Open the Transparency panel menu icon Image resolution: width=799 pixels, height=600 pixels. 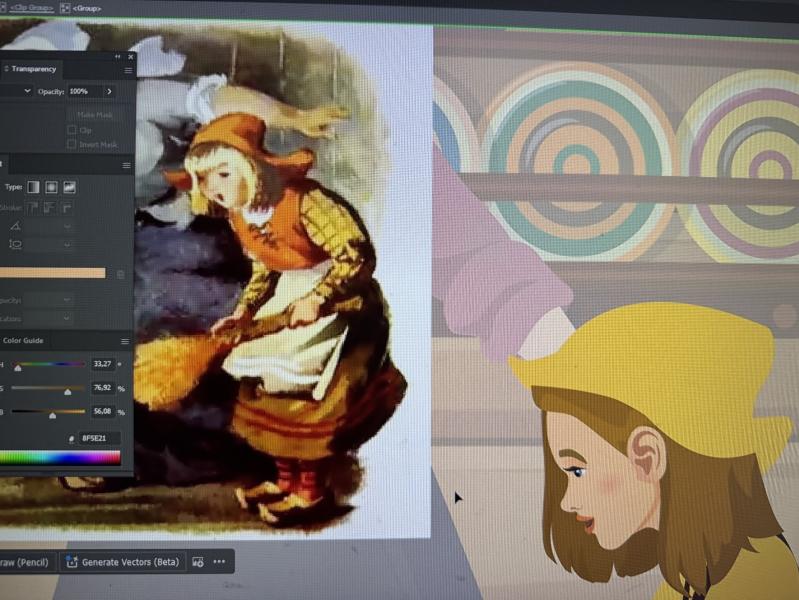click(128, 70)
